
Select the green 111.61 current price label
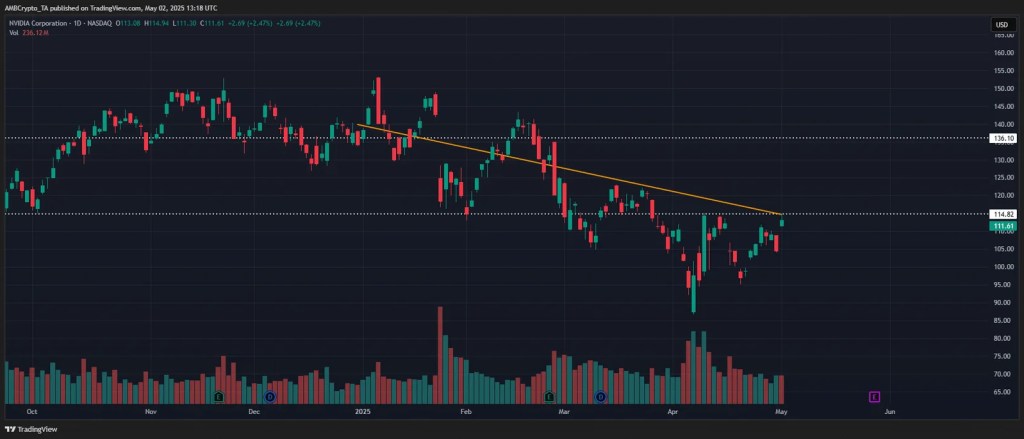tap(1002, 226)
